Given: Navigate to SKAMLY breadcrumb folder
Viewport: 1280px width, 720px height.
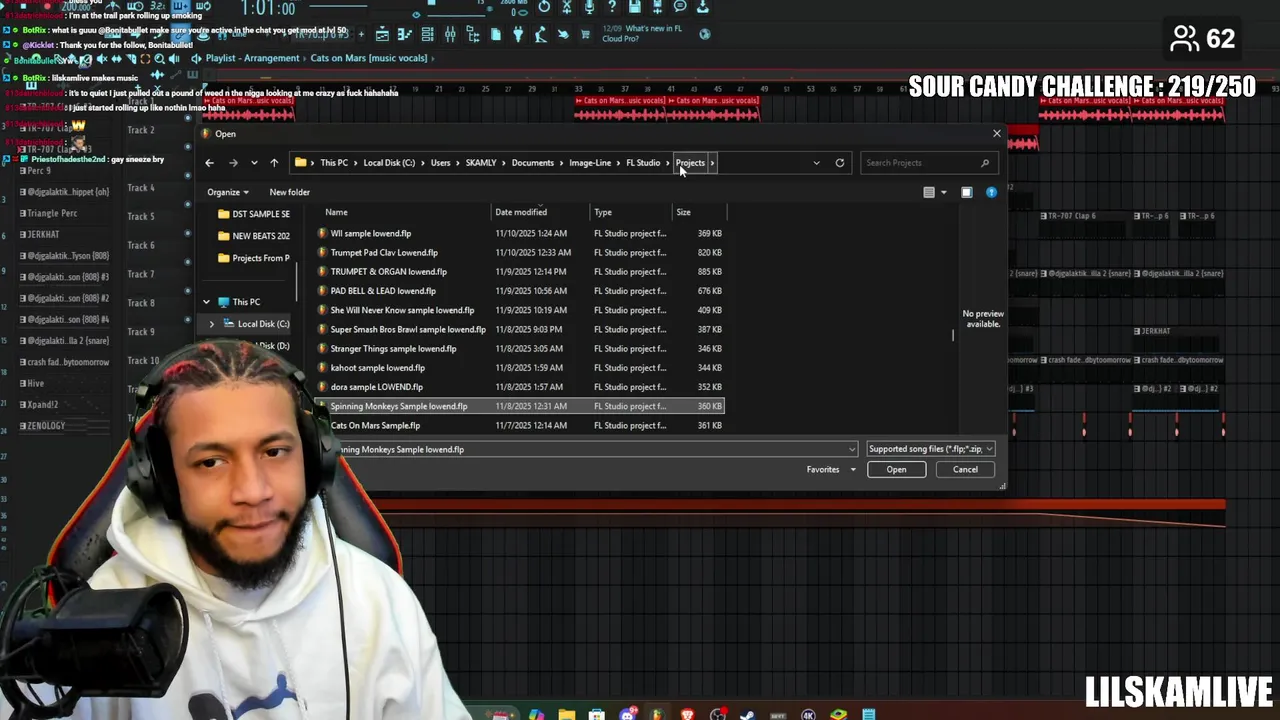Looking at the screenshot, I should pos(481,163).
